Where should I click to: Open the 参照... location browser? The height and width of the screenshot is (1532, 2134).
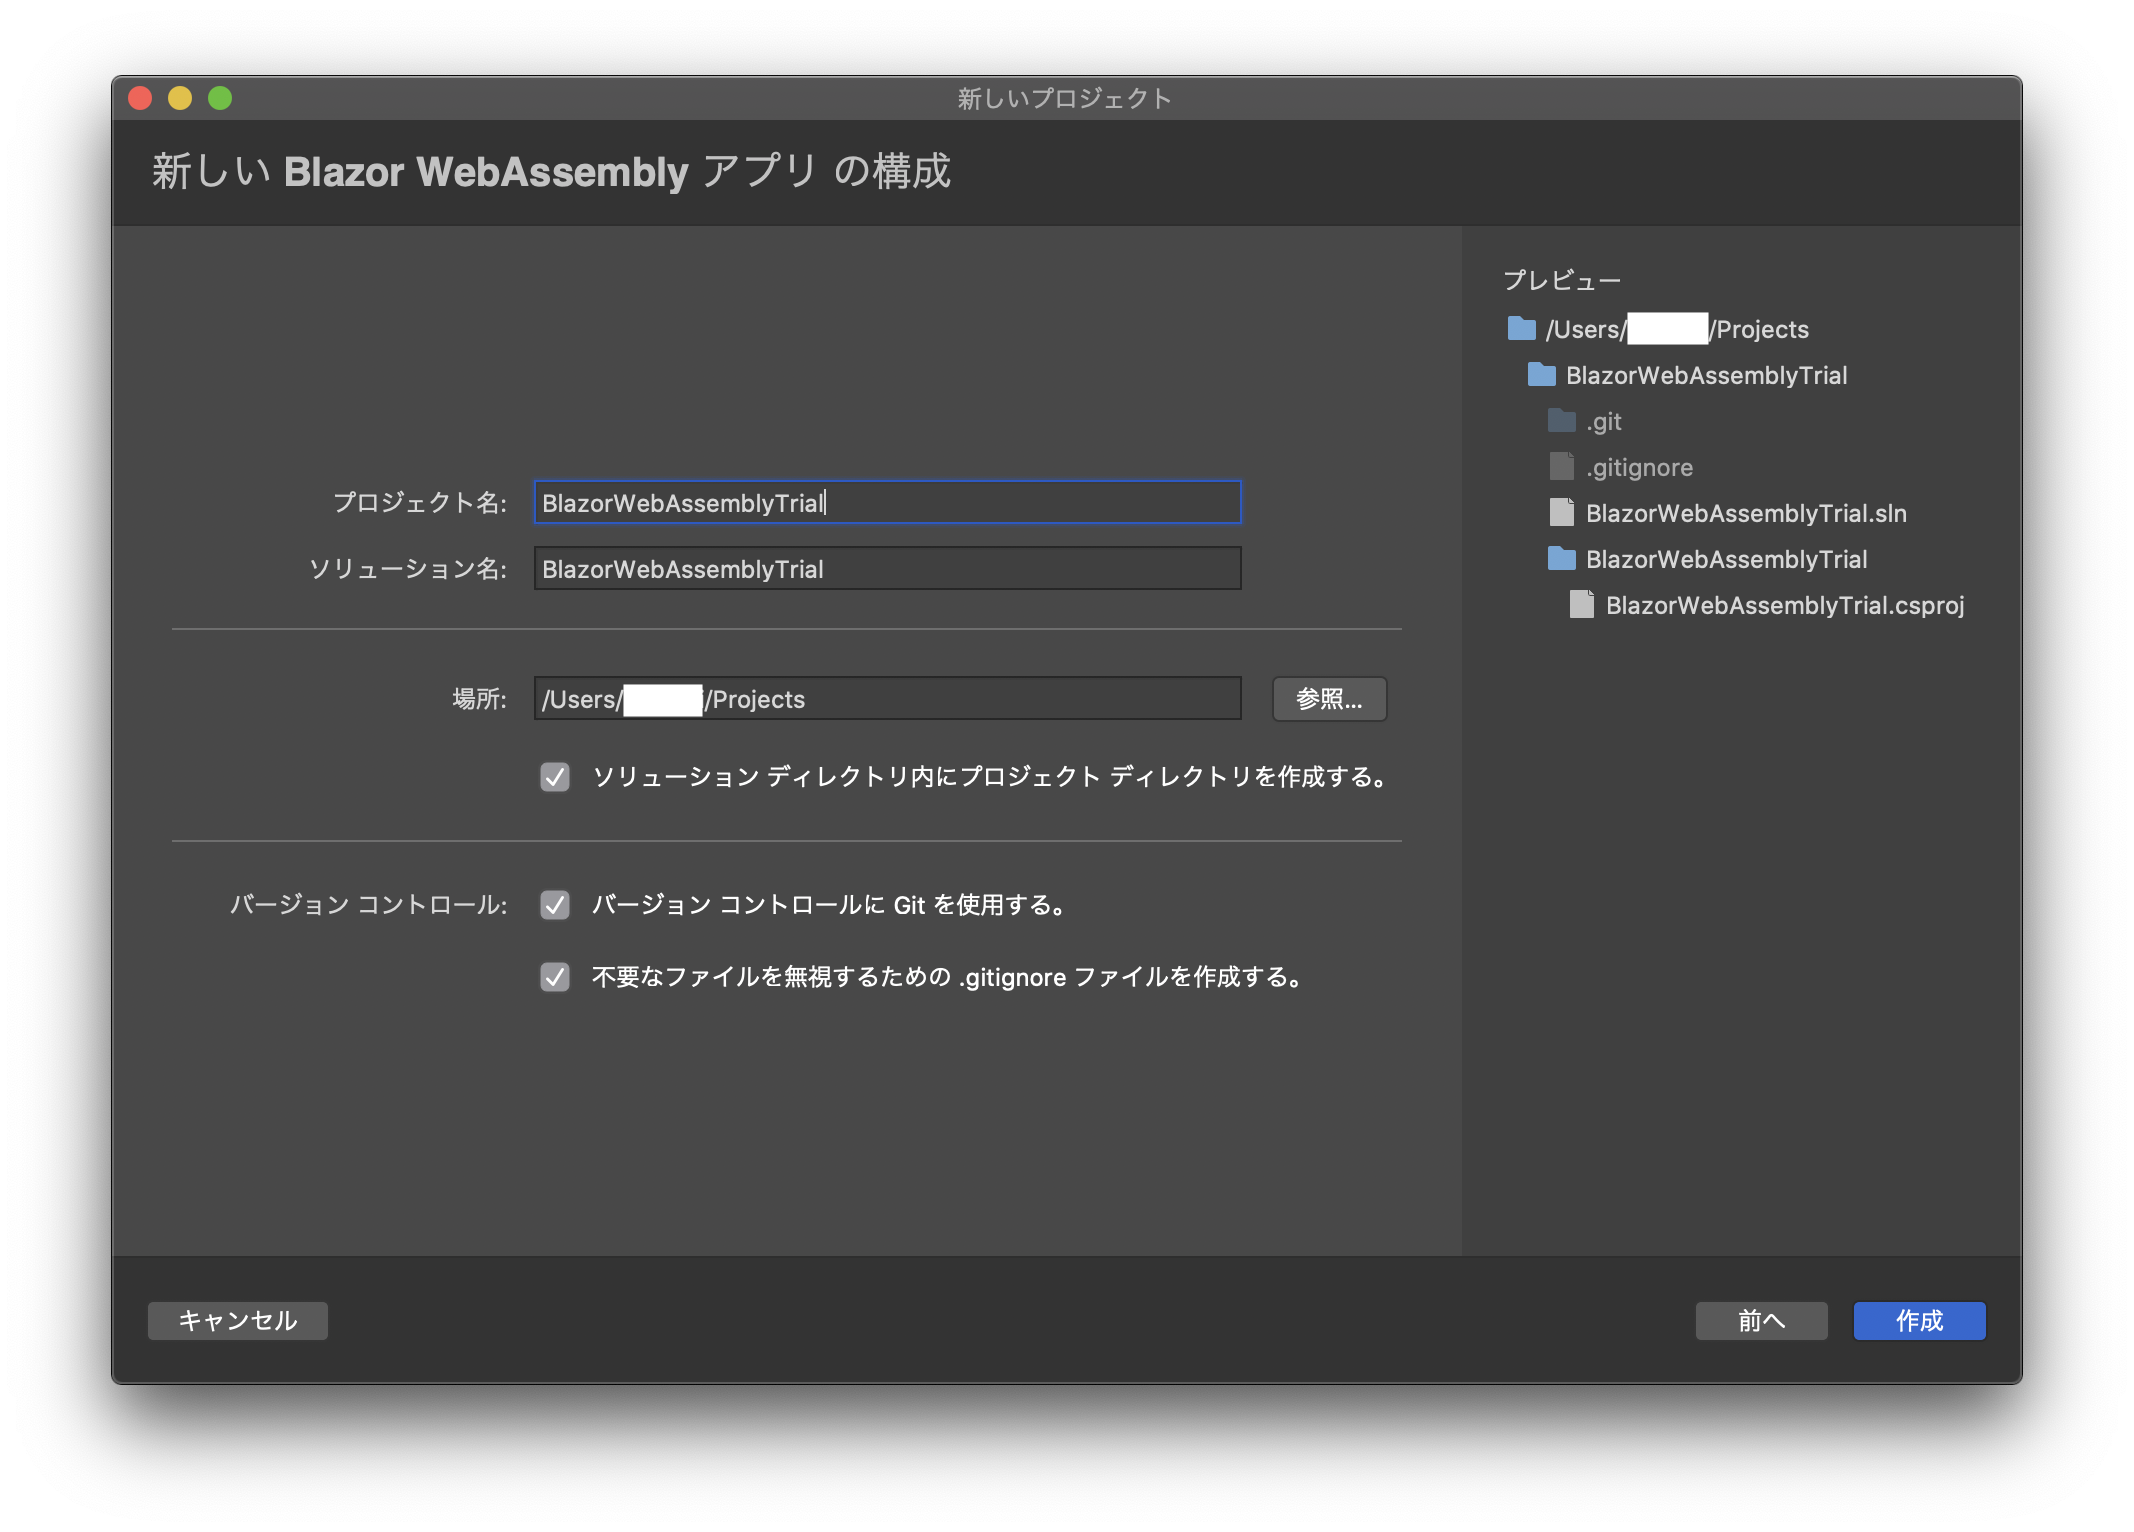click(1328, 699)
